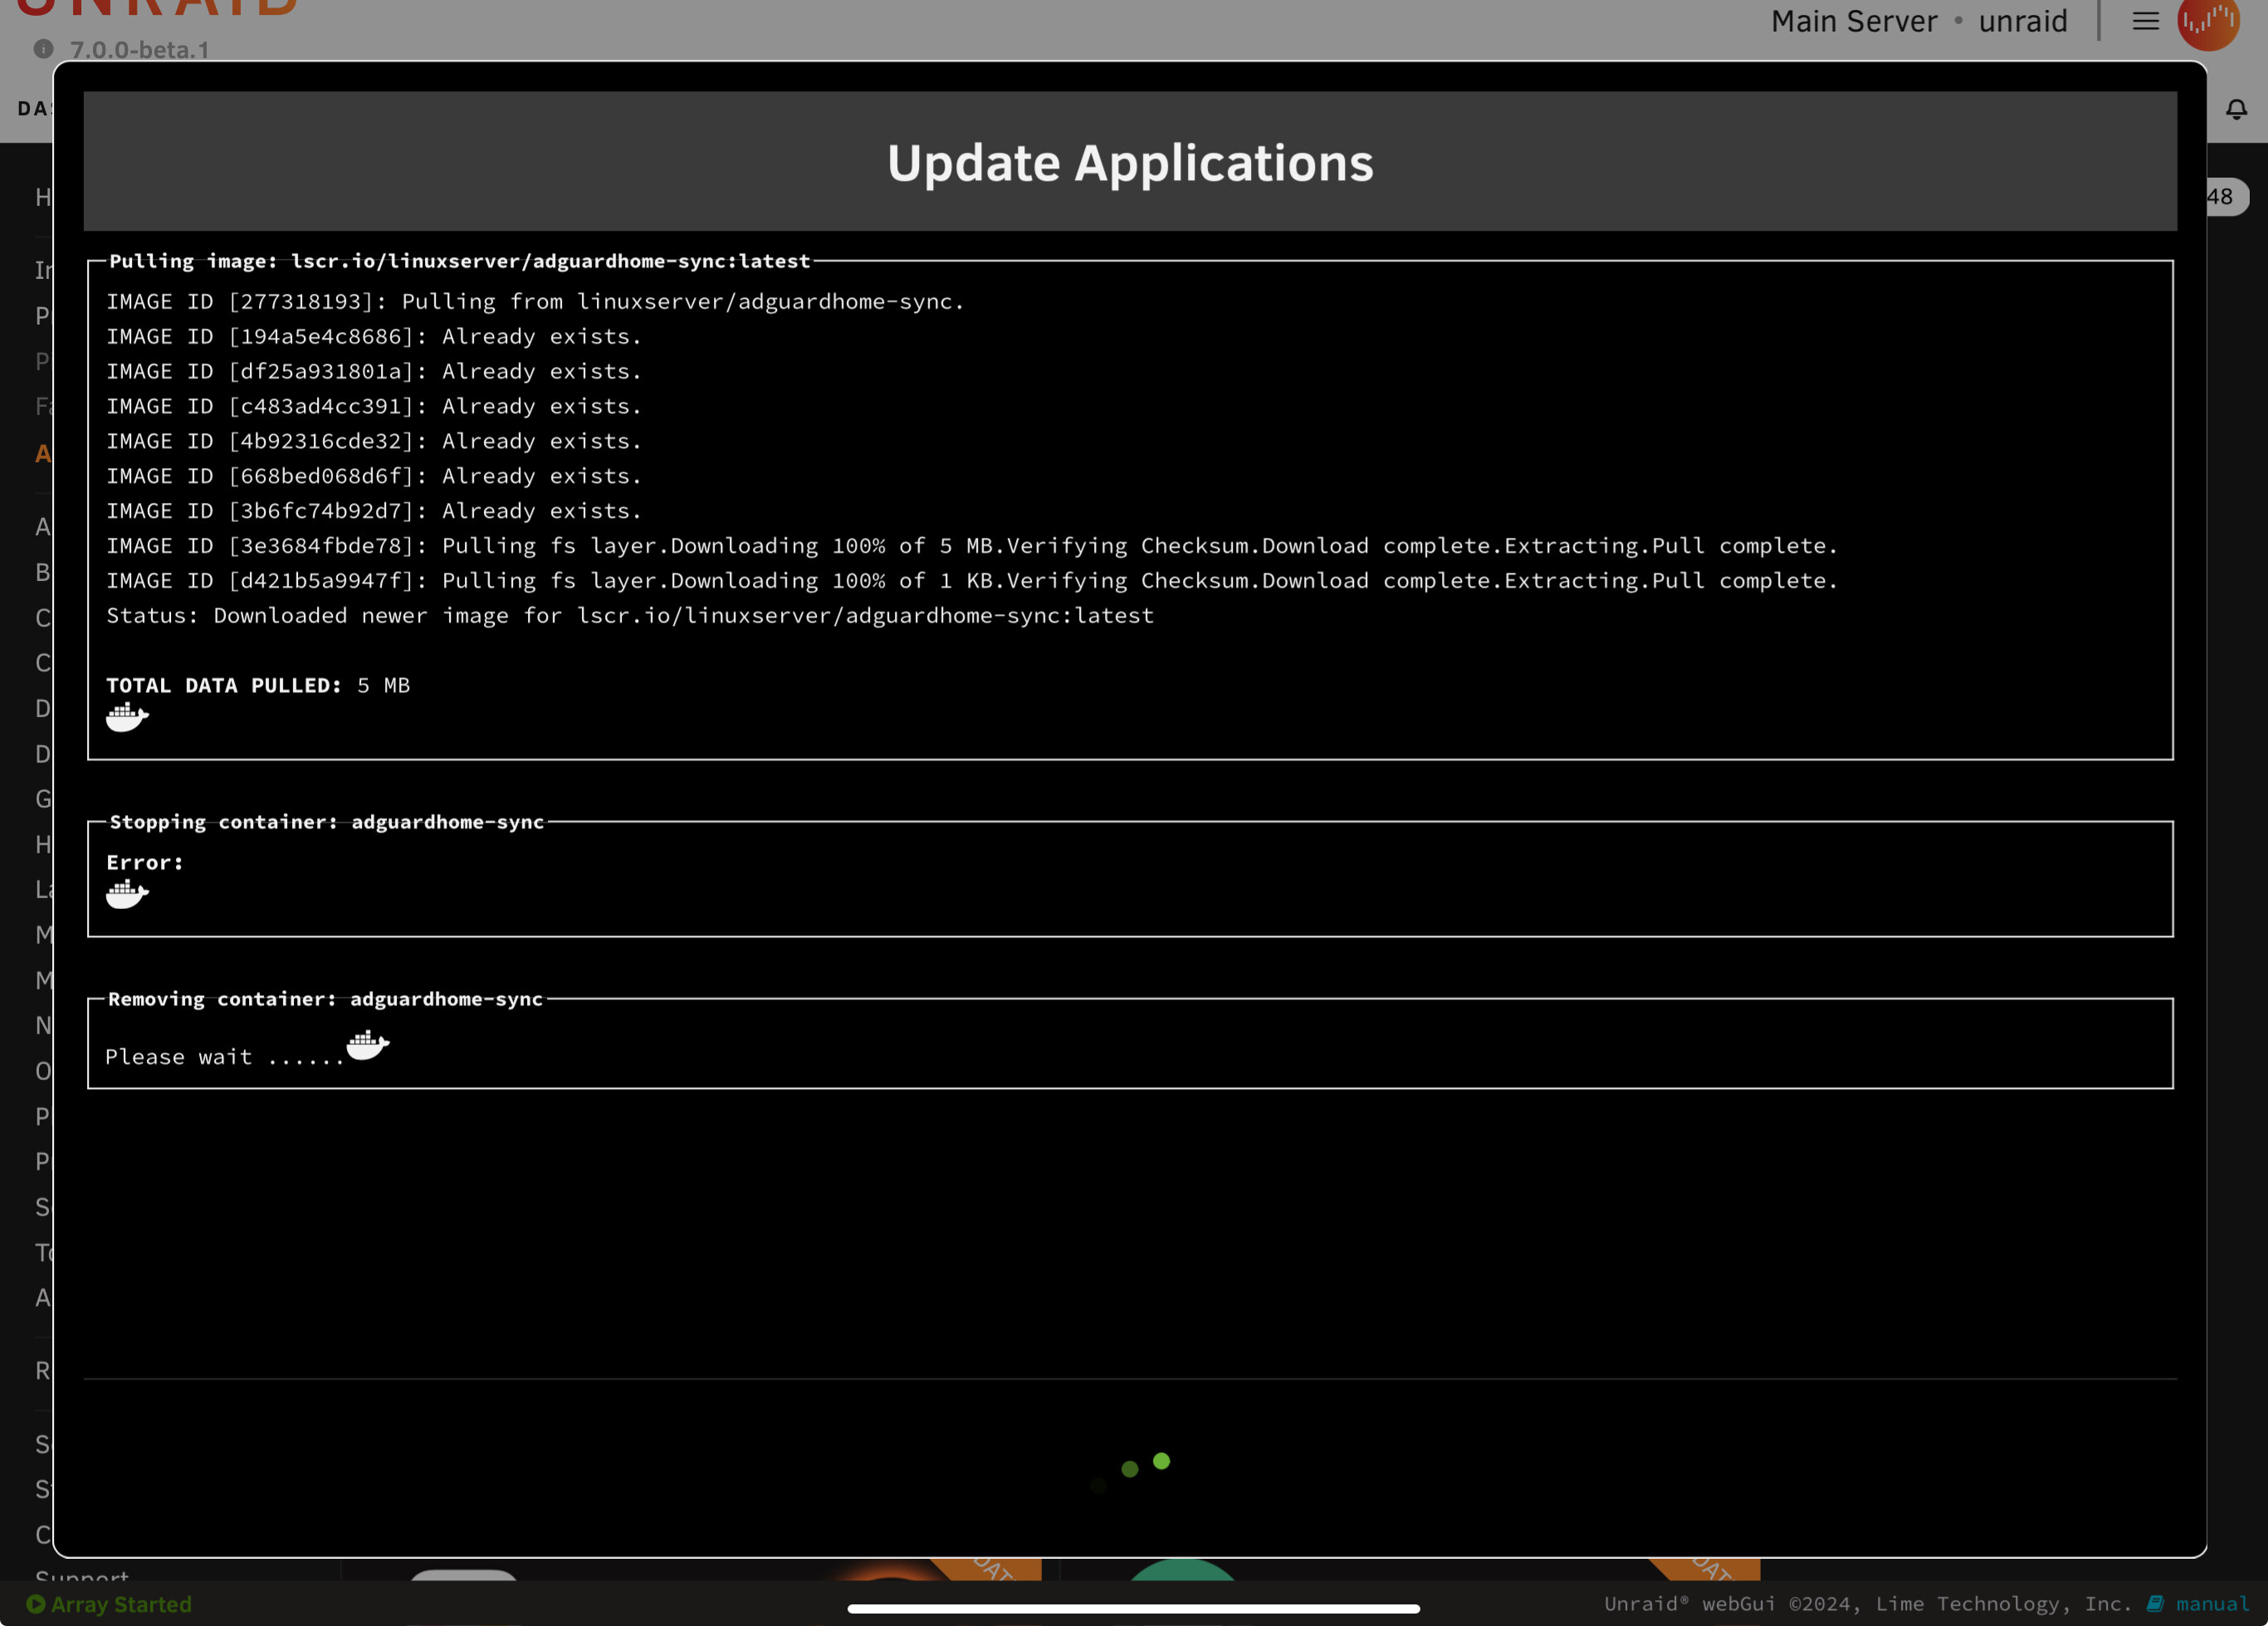Select the line for image ID c483ad4cc391
2268x1626 pixels.
pyautogui.click(x=374, y=406)
